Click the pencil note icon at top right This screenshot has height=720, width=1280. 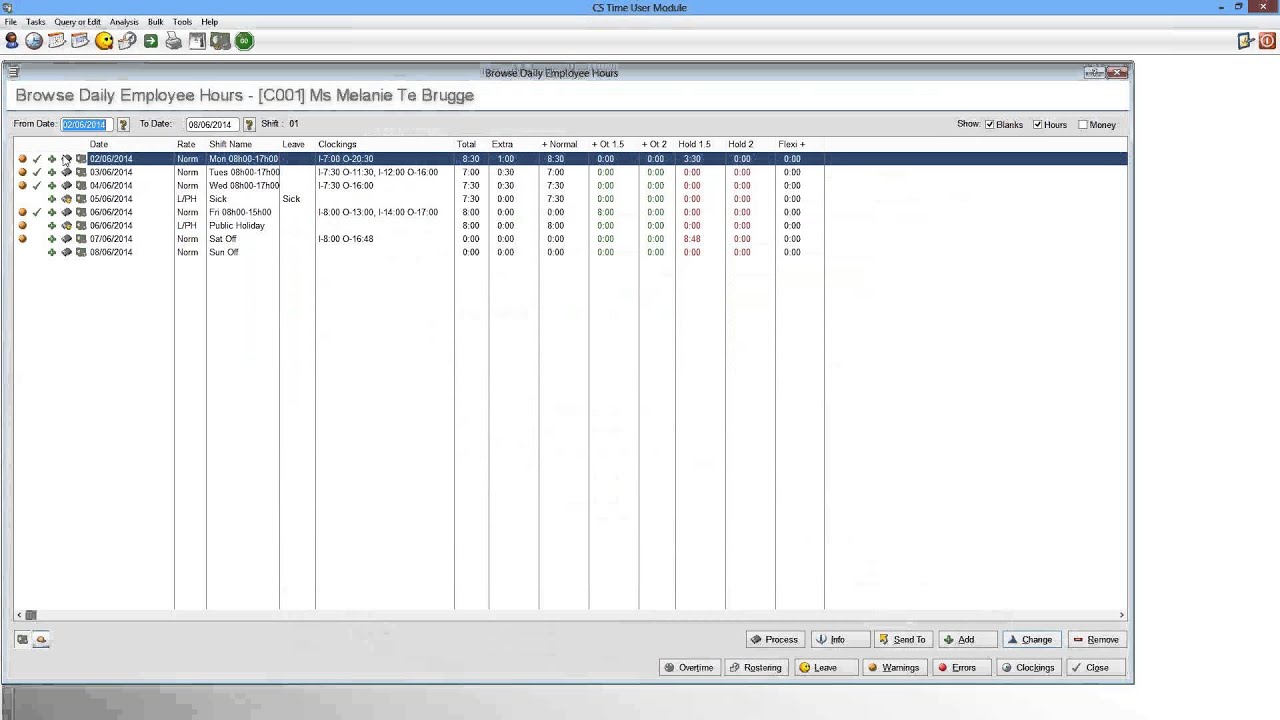pyautogui.click(x=1246, y=41)
